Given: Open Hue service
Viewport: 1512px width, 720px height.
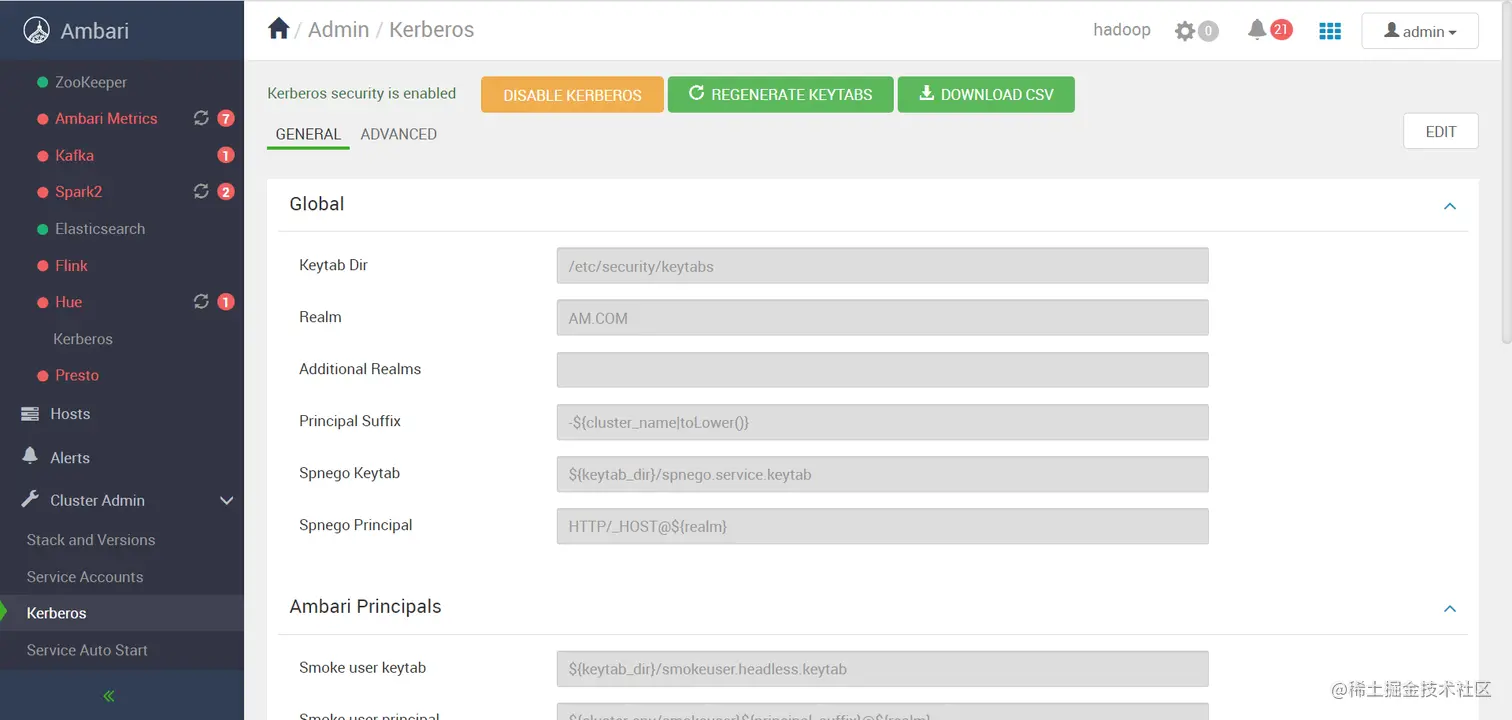Looking at the screenshot, I should click(68, 301).
